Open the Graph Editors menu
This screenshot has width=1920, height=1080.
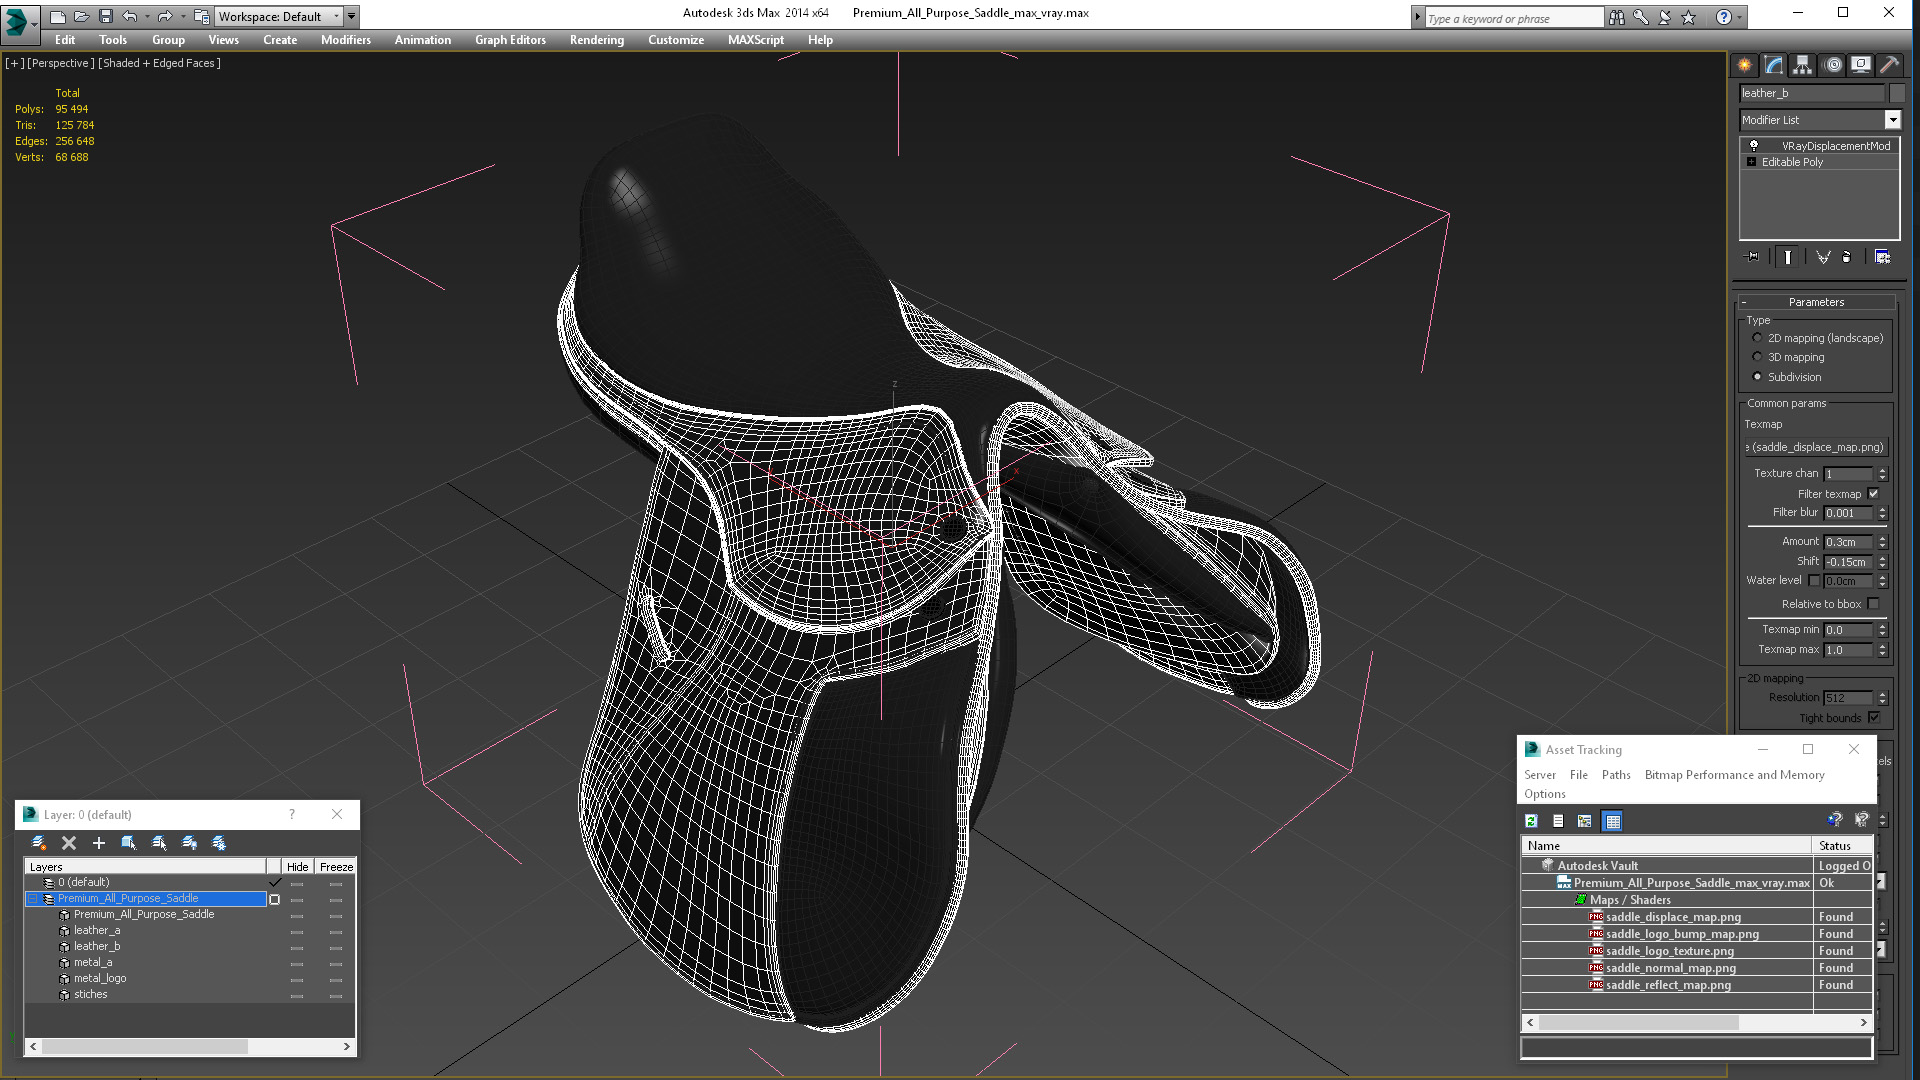click(x=510, y=40)
